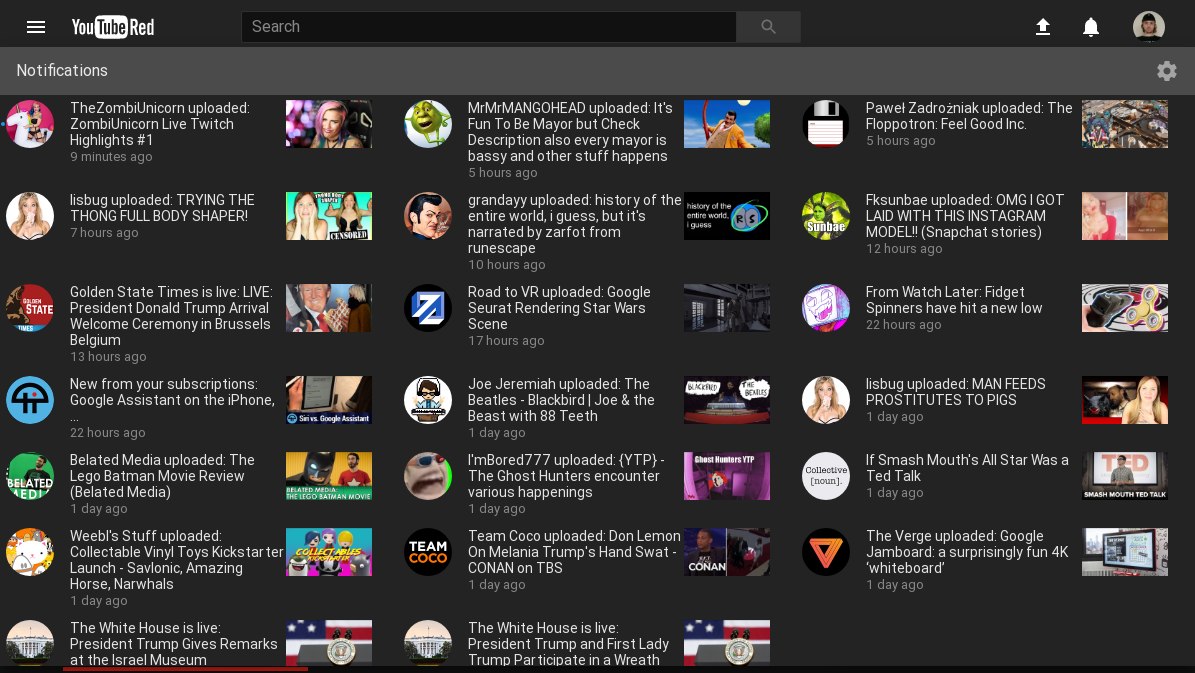
Task: Open If Smash Mouth's All Star notification
Action: coord(966,468)
